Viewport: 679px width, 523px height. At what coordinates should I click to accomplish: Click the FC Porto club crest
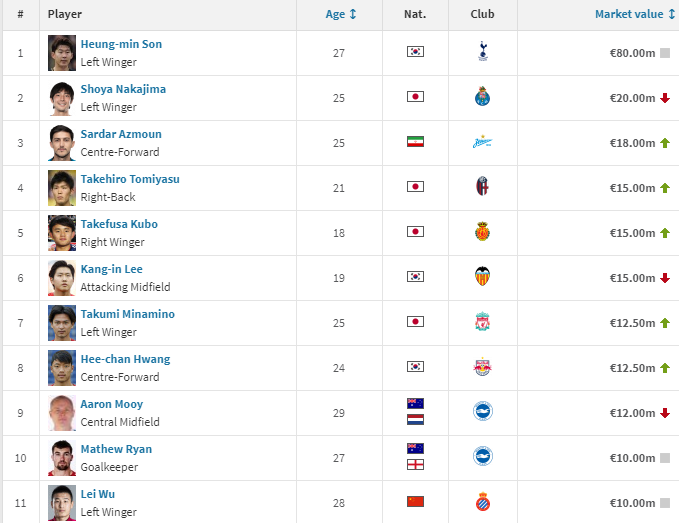[x=483, y=97]
